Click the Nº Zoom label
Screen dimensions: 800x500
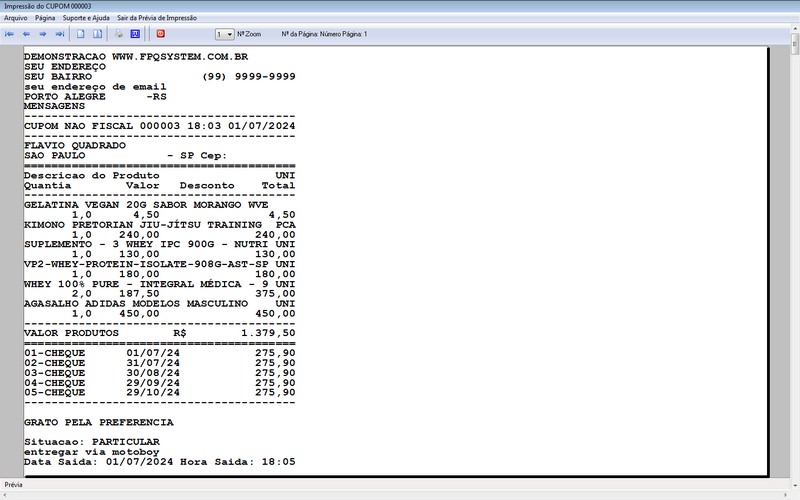click(x=249, y=34)
